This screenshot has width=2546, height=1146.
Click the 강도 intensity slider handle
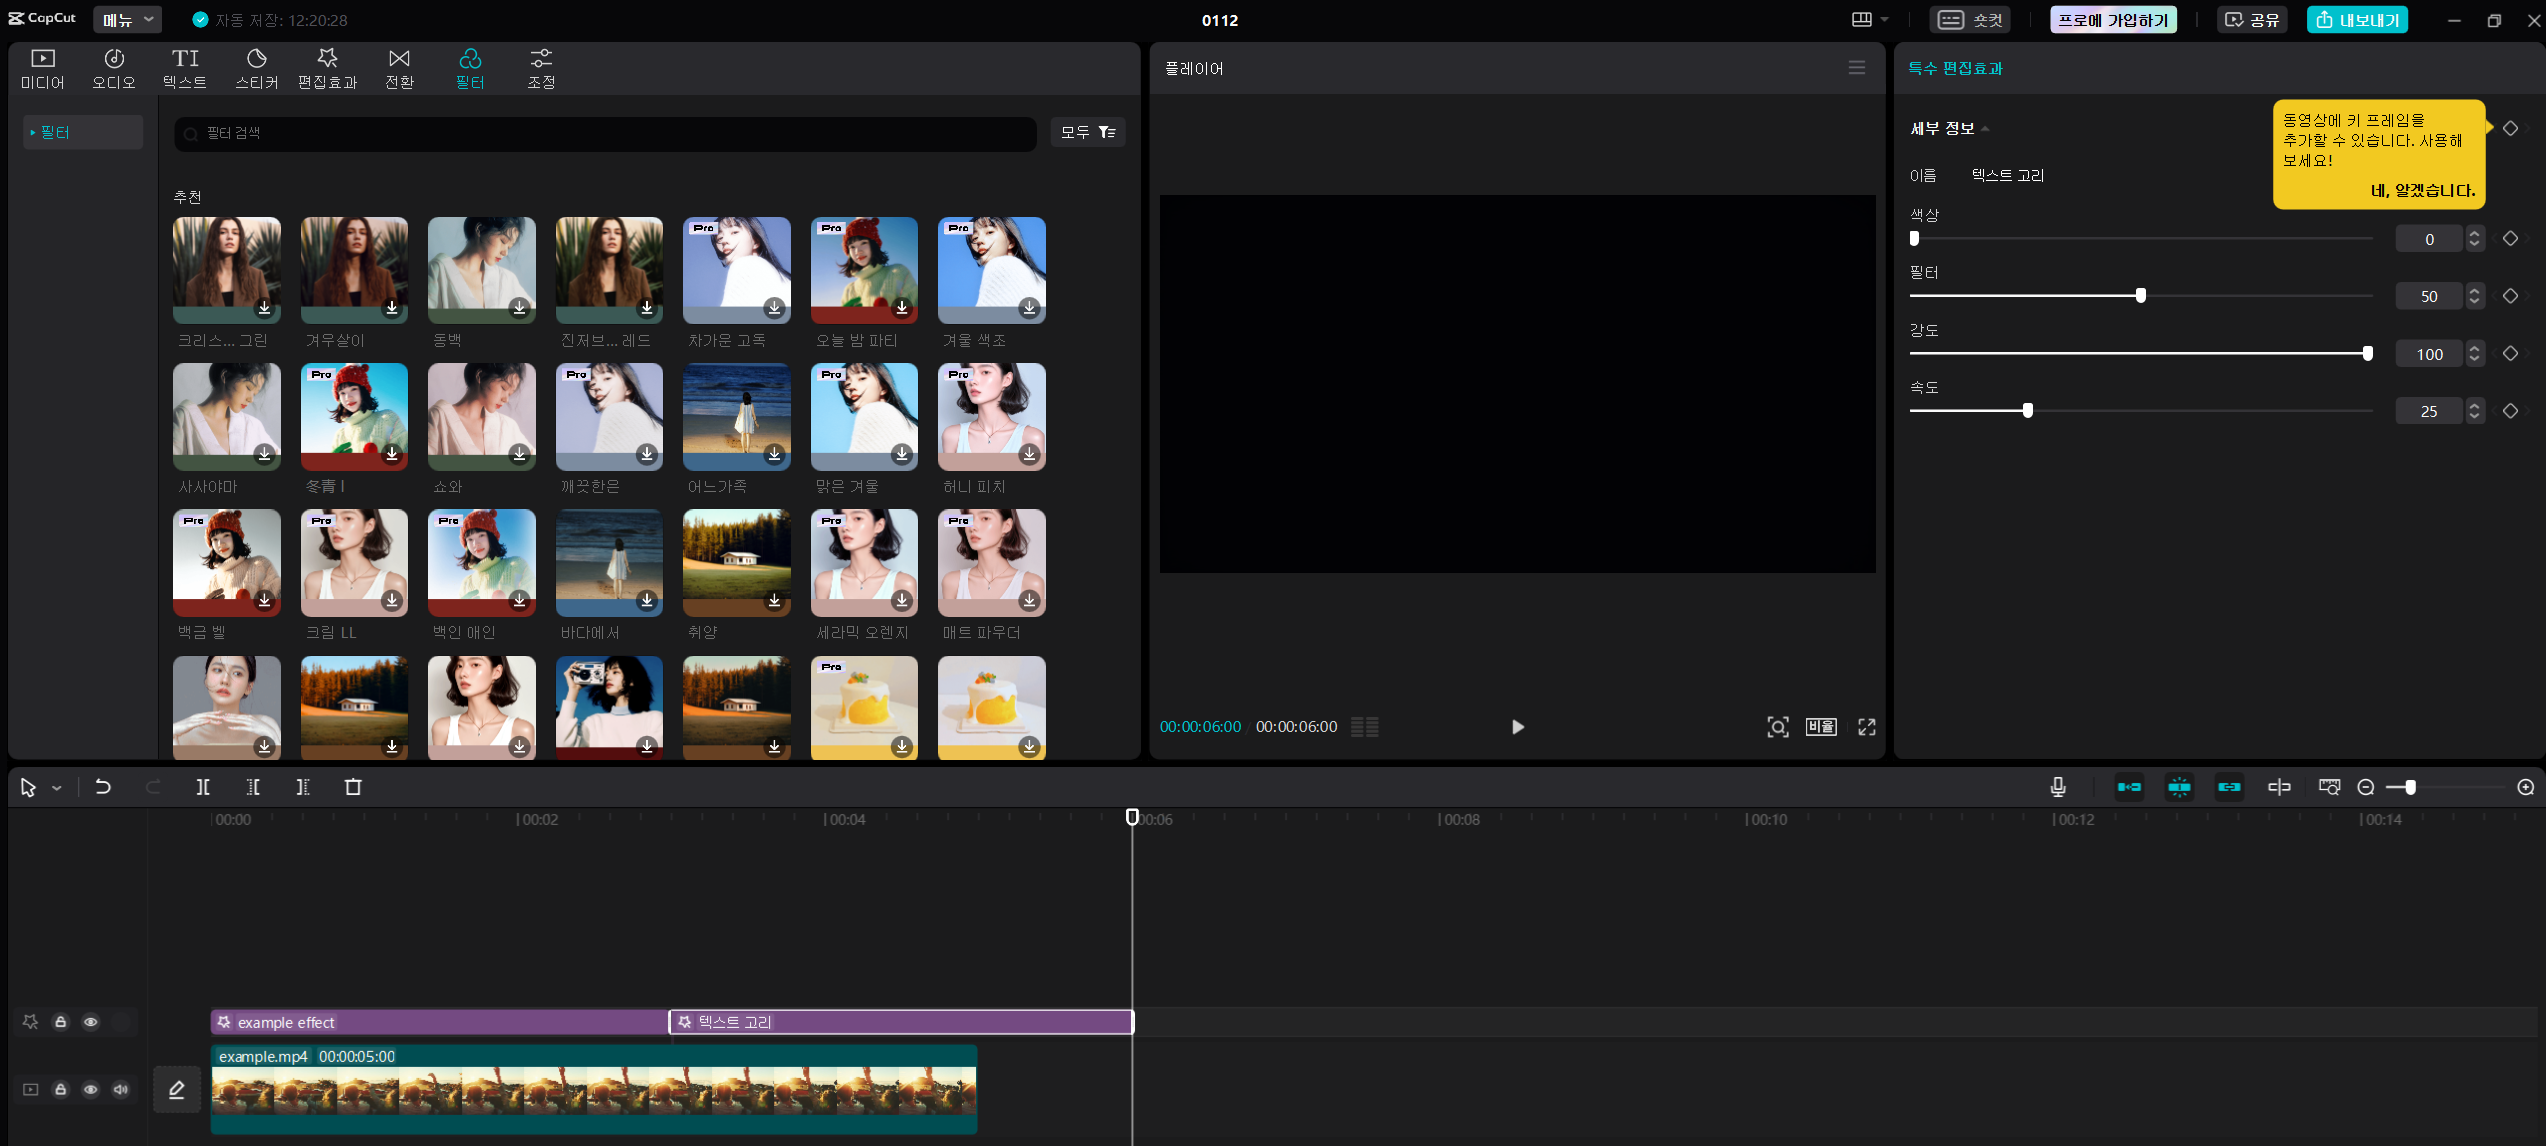click(x=2367, y=353)
